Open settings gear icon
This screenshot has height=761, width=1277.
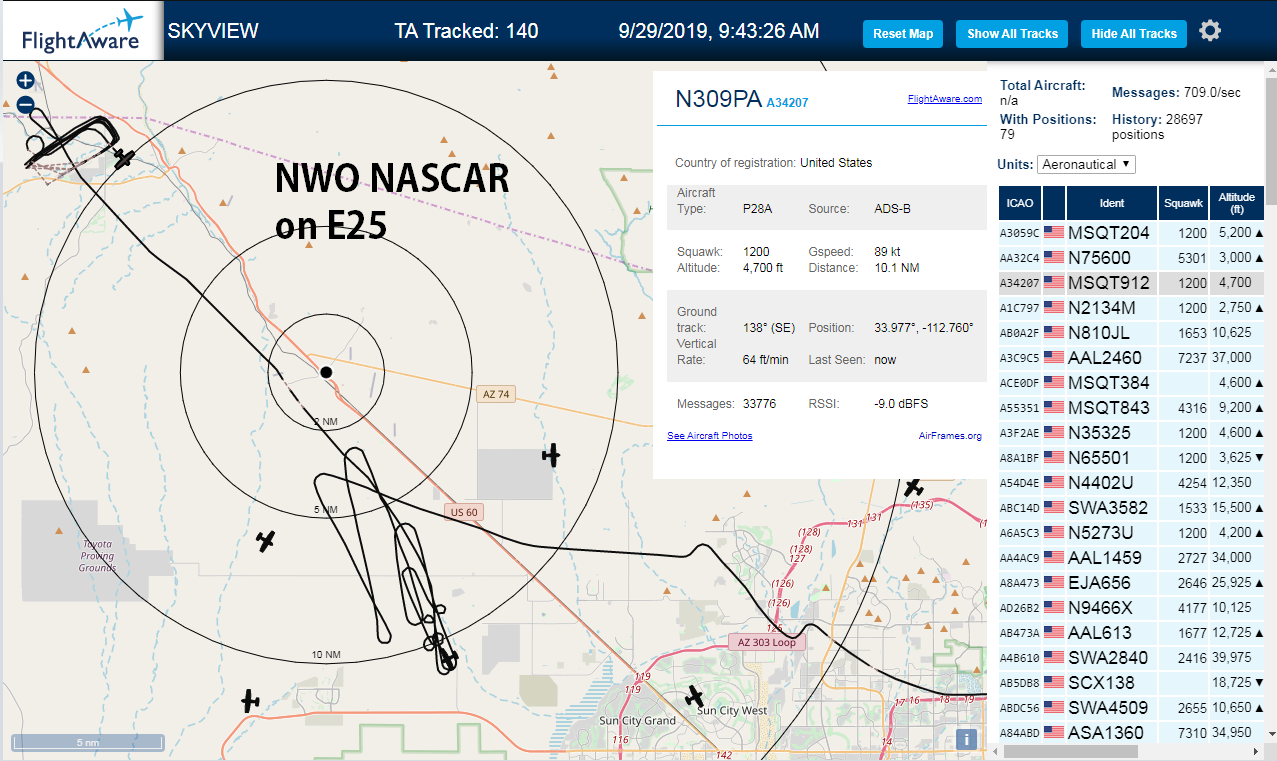(x=1210, y=31)
